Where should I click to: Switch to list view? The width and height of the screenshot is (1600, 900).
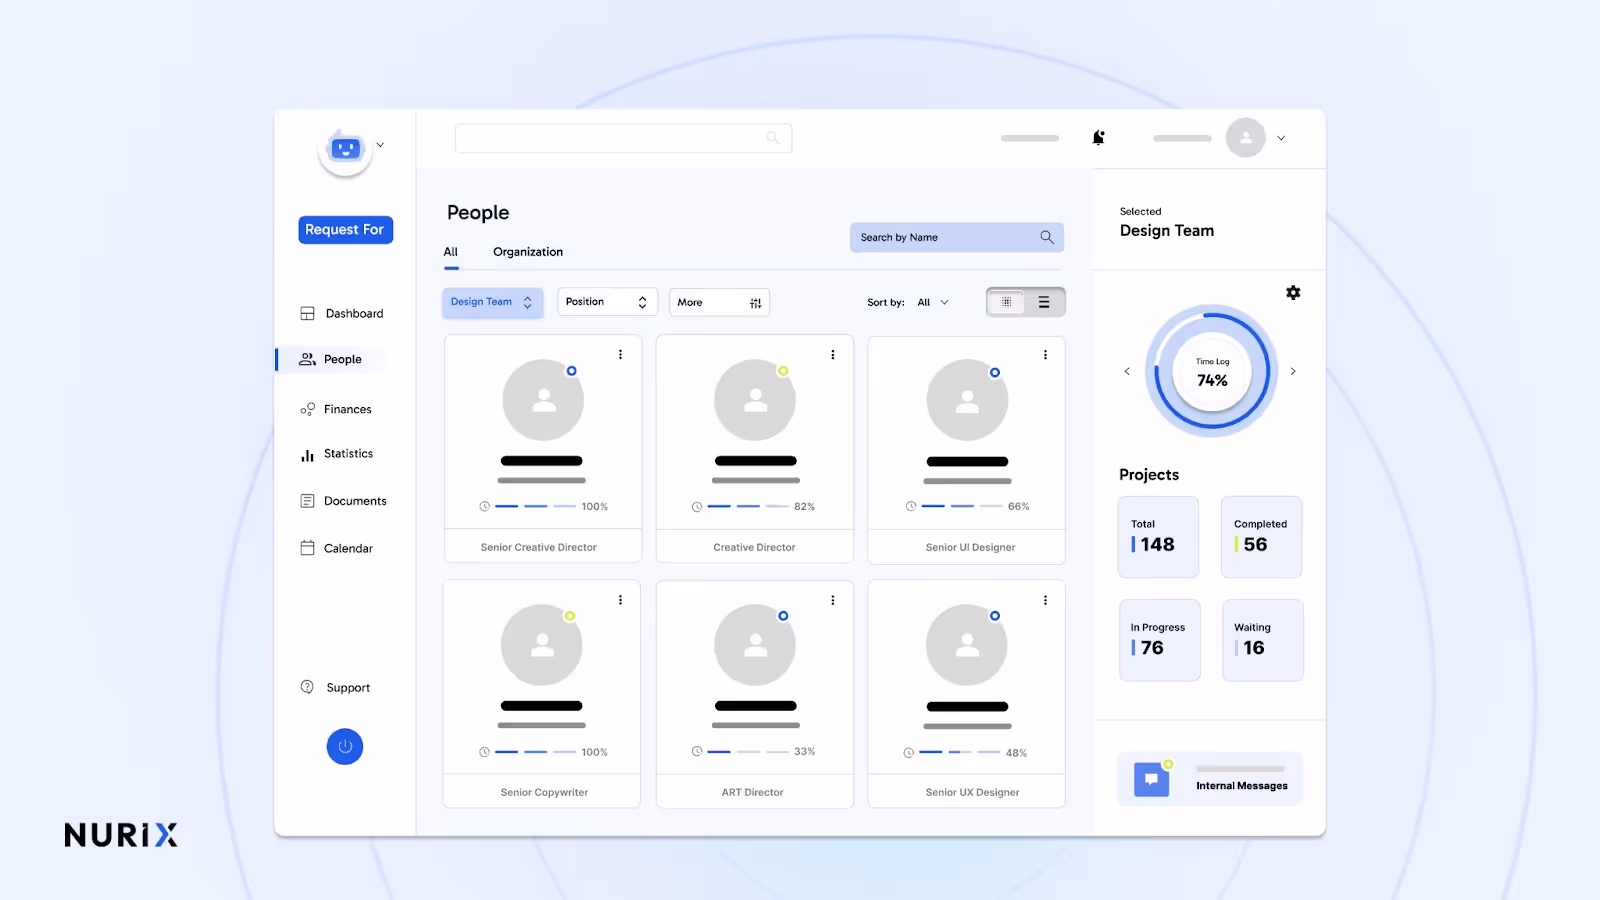tap(1044, 302)
